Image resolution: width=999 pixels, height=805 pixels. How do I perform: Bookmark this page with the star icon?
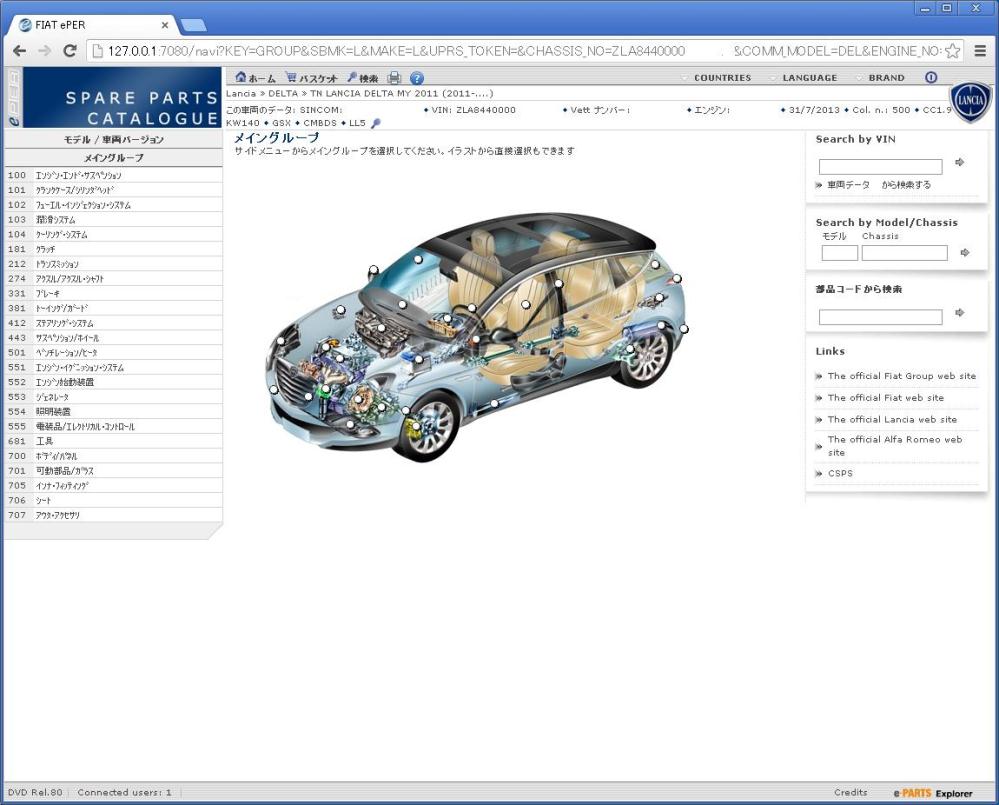tap(952, 51)
